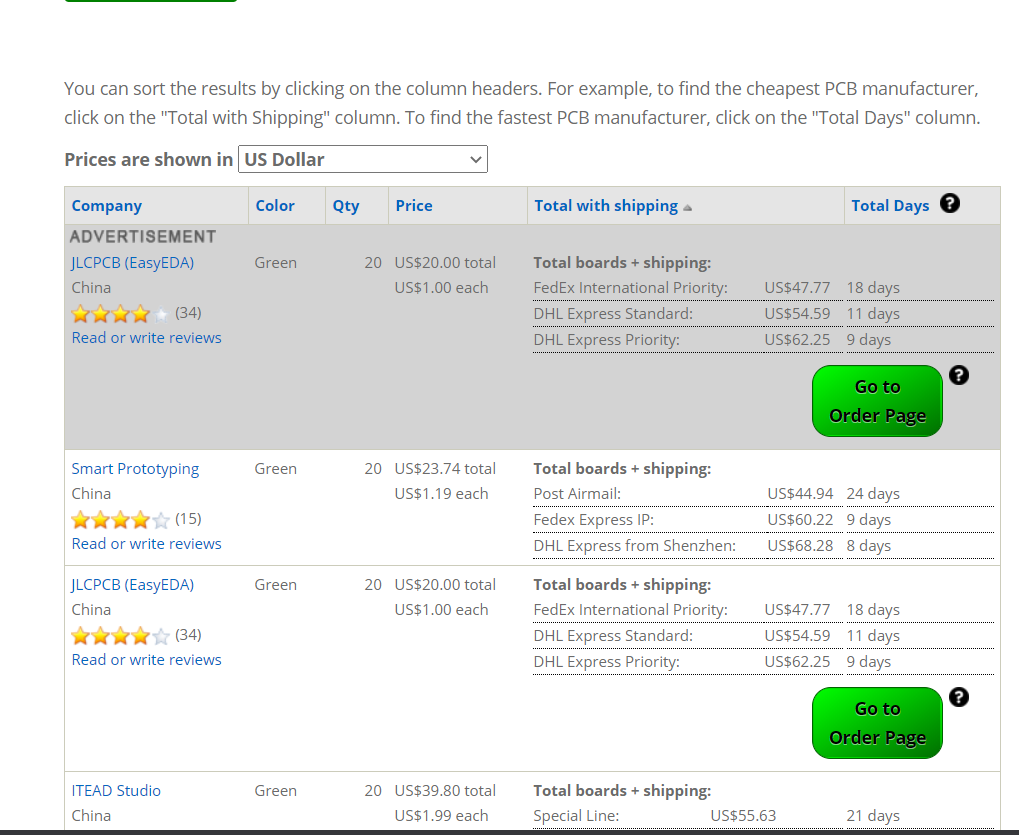Screen dimensions: 1019x835
Task: Sort results by the Price column
Action: pos(414,205)
